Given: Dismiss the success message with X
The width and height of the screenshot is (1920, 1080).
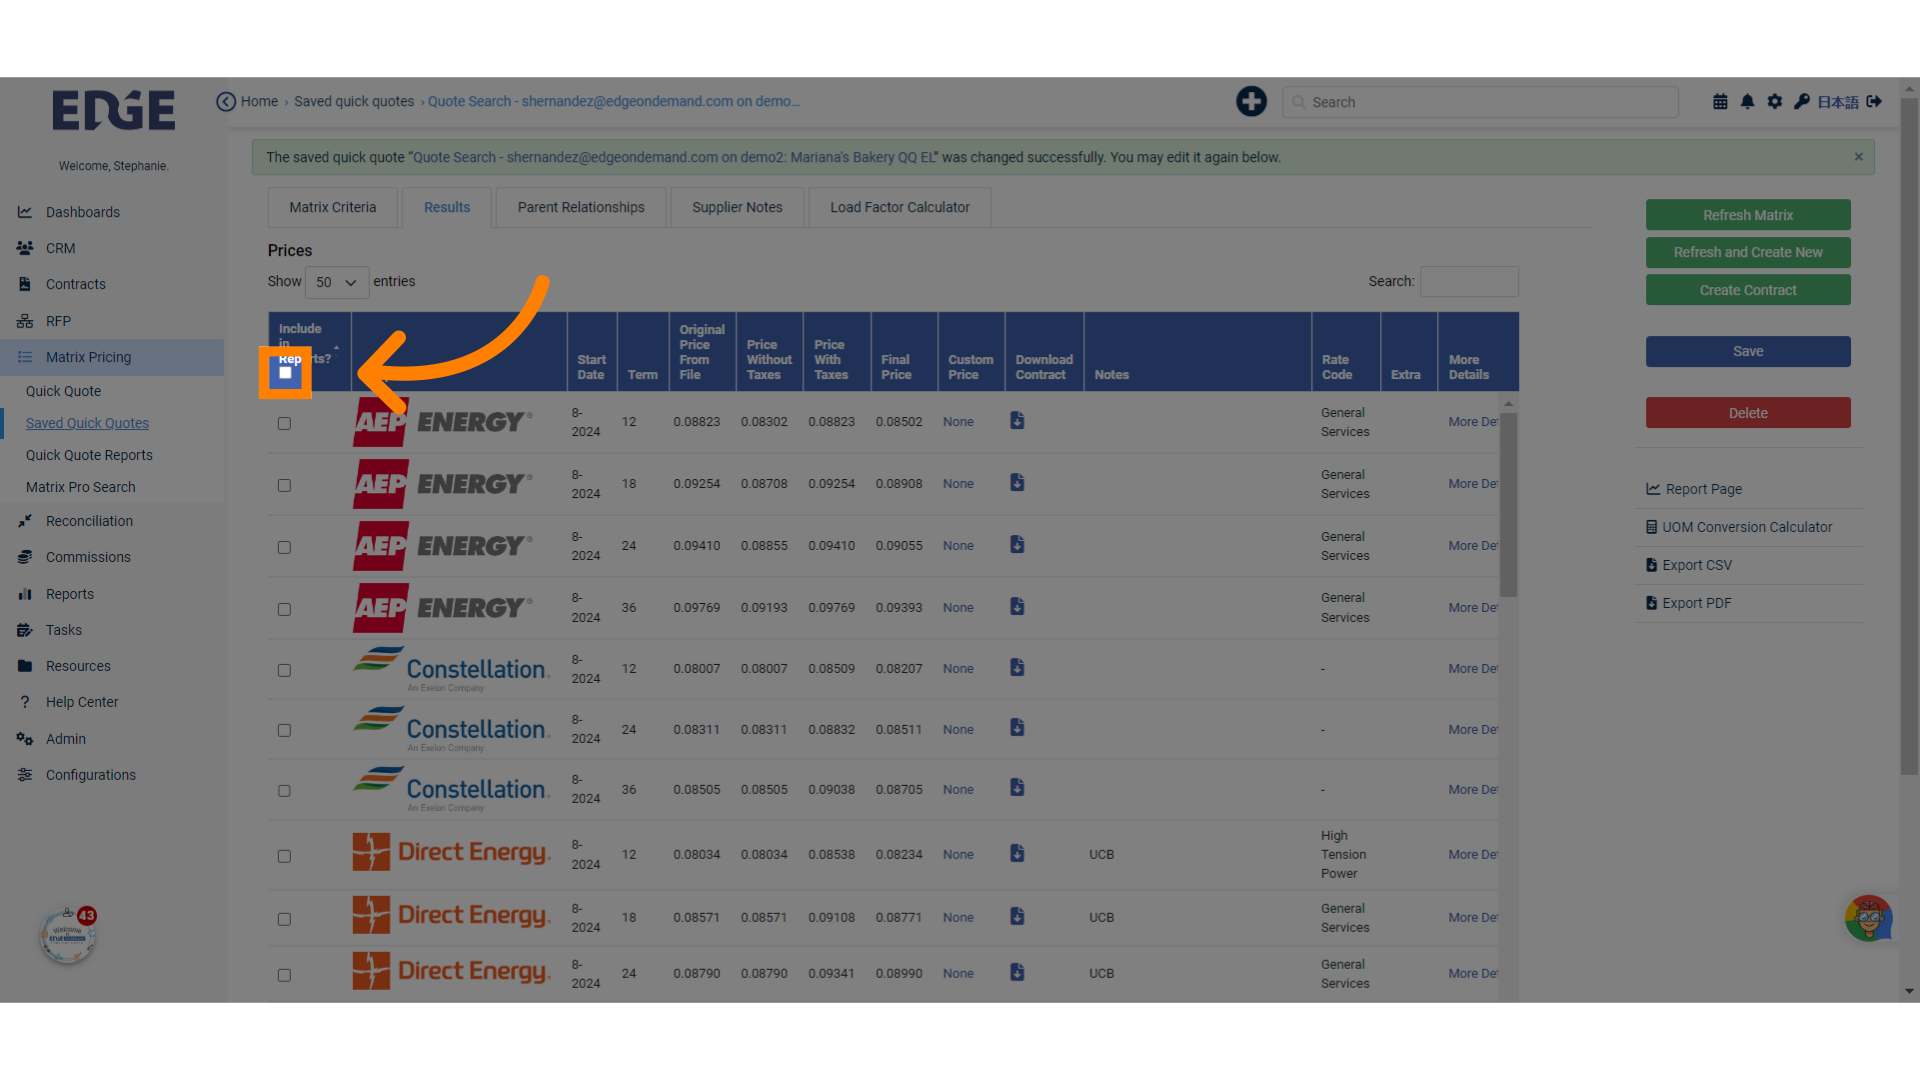Looking at the screenshot, I should click(1858, 157).
